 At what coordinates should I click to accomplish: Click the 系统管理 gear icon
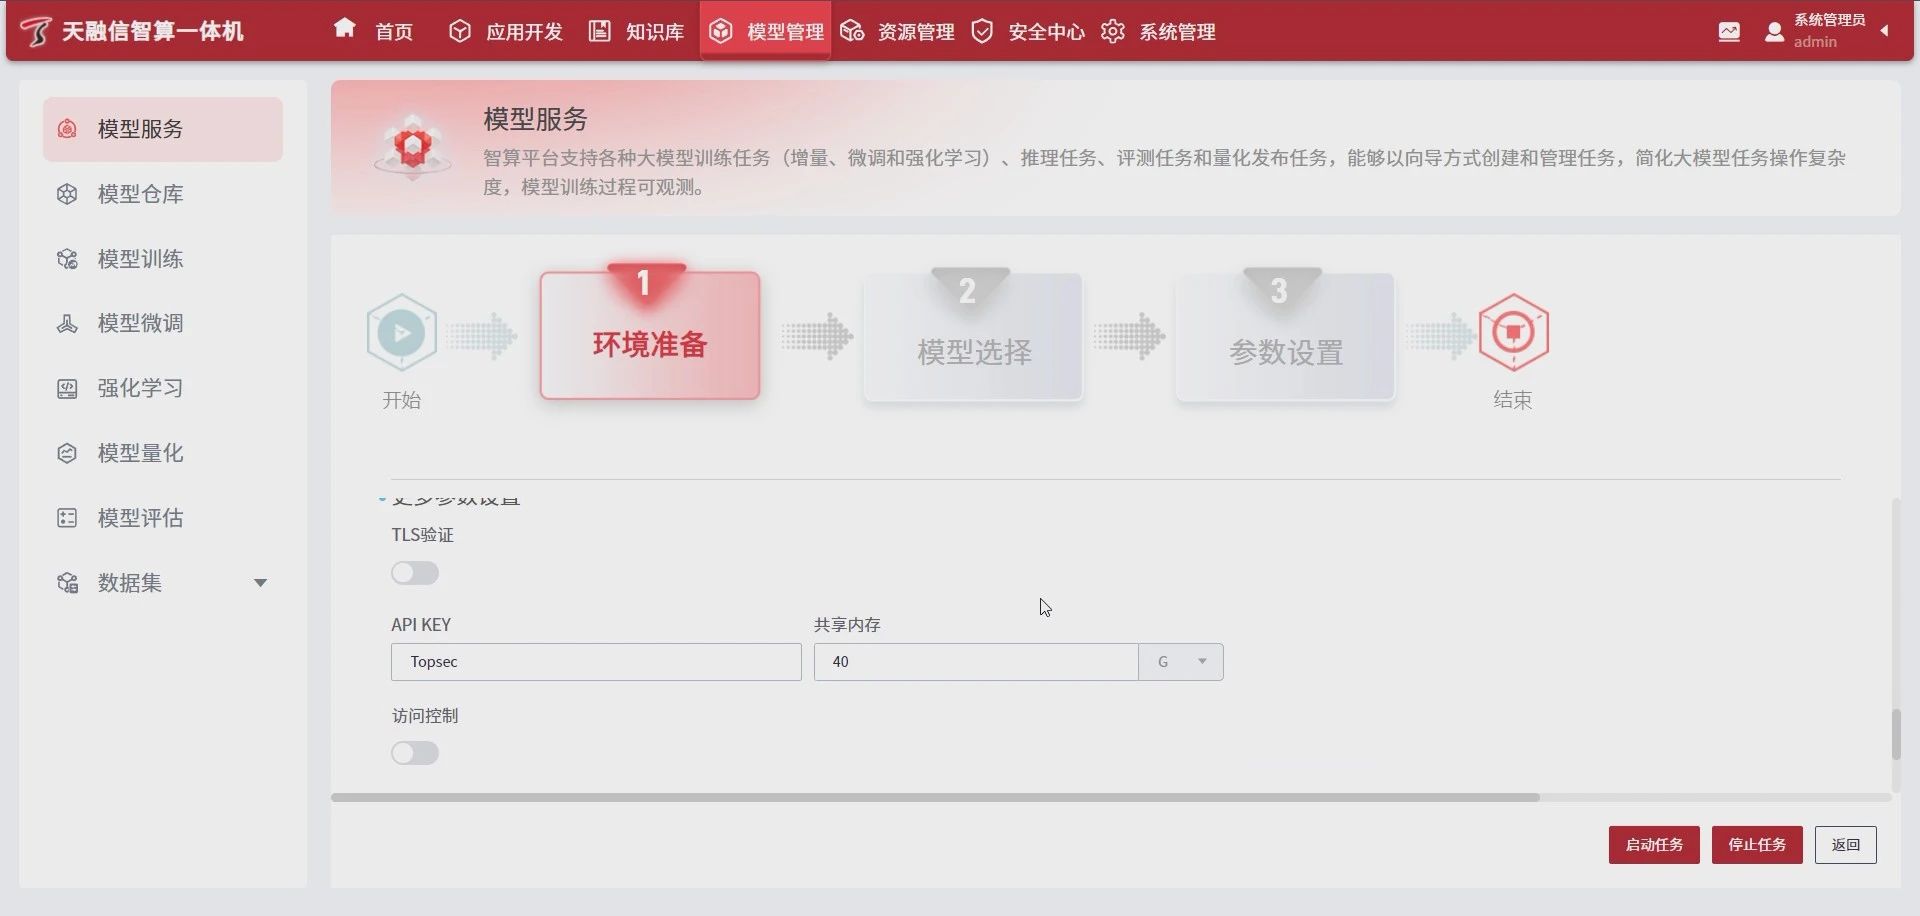(x=1112, y=32)
